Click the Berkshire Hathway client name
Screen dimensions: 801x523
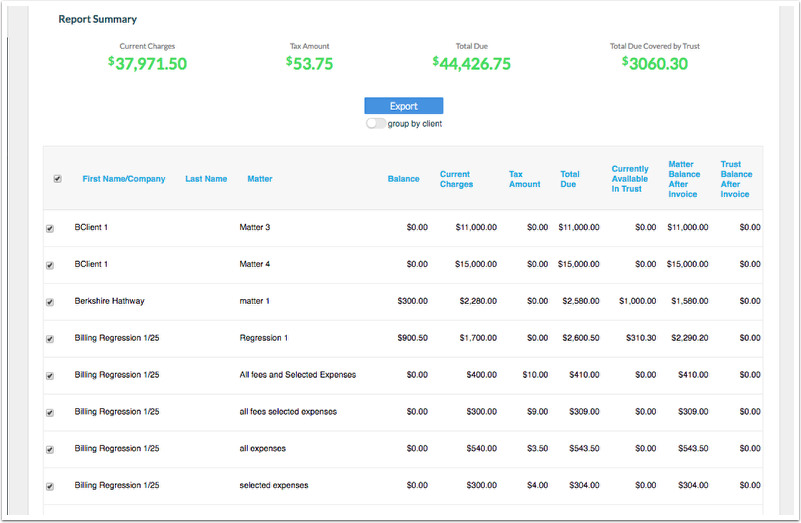[x=109, y=301]
